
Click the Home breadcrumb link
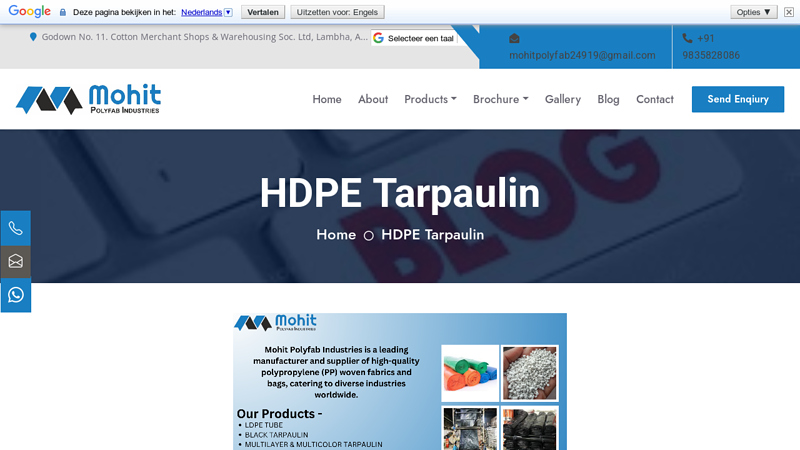coord(336,235)
